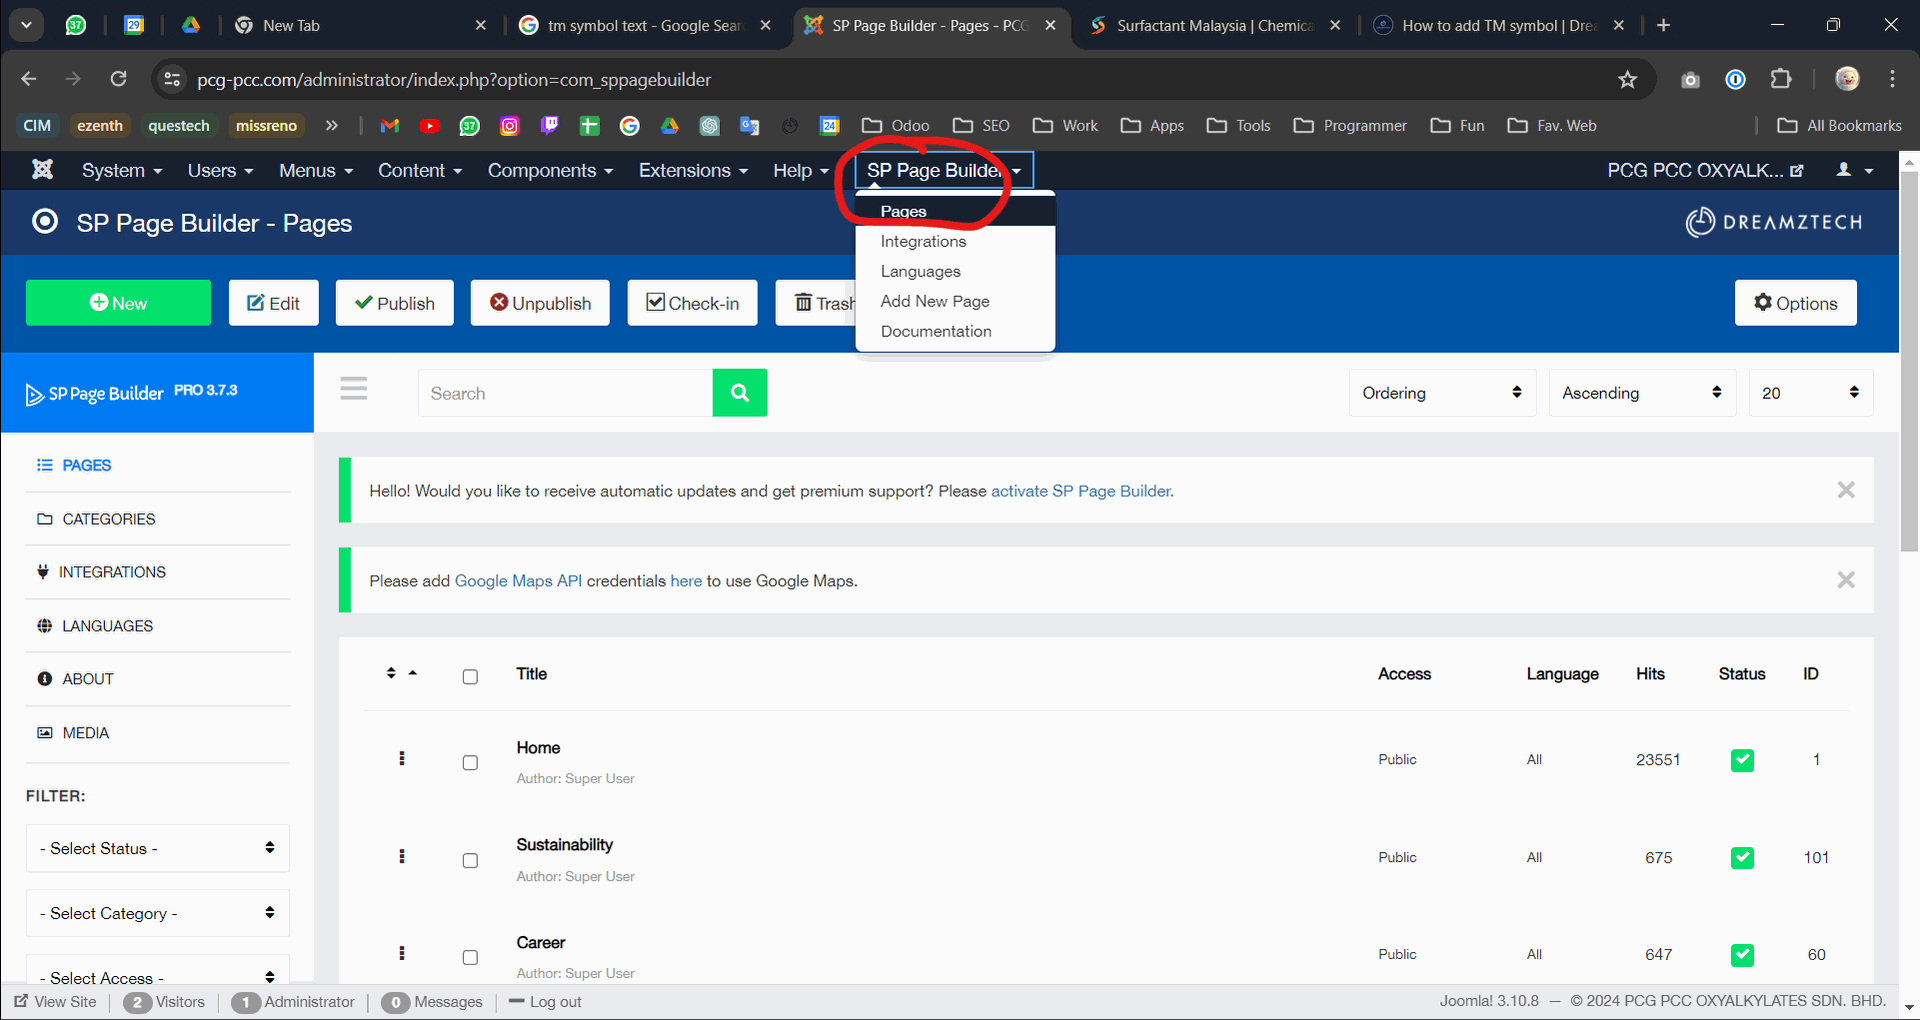Click the green New button
The height and width of the screenshot is (1020, 1920).
118,303
